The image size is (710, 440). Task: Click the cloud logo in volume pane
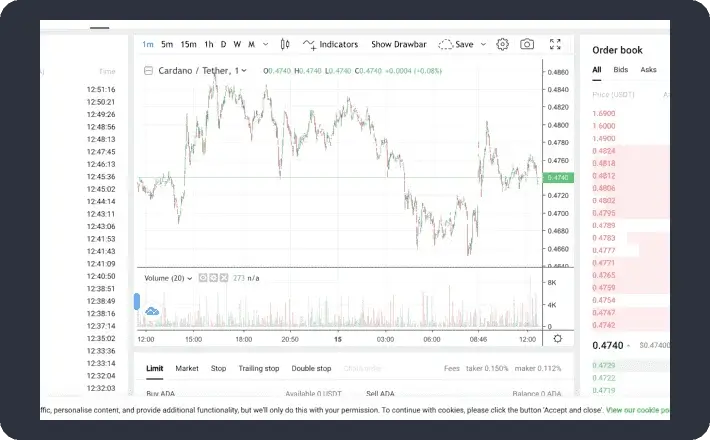[152, 312]
